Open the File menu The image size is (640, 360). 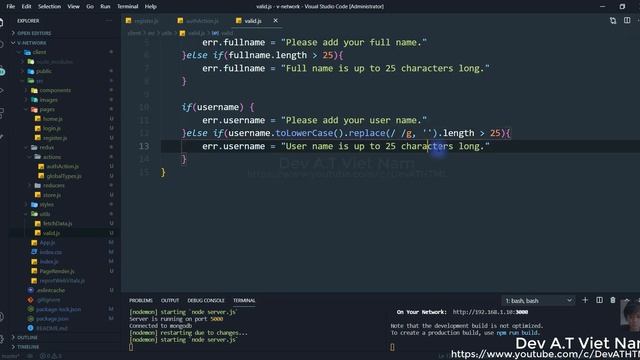click(x=11, y=7)
